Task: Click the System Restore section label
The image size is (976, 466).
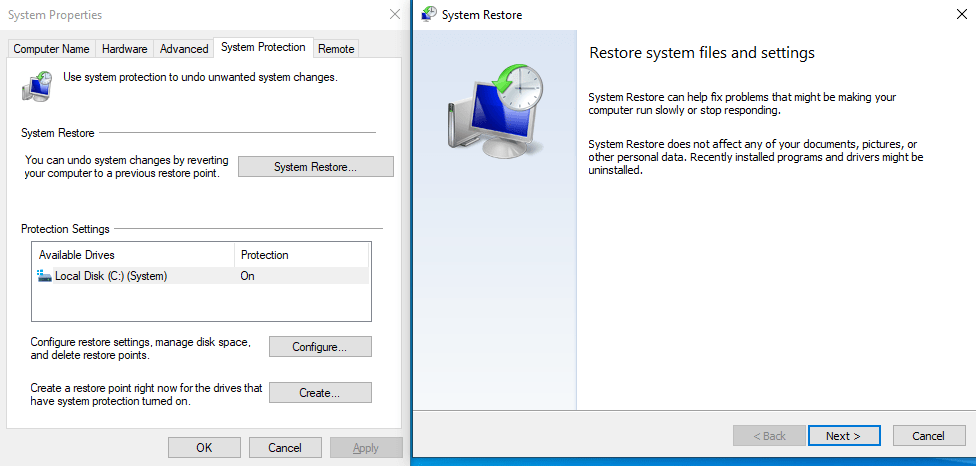Action: (x=58, y=133)
